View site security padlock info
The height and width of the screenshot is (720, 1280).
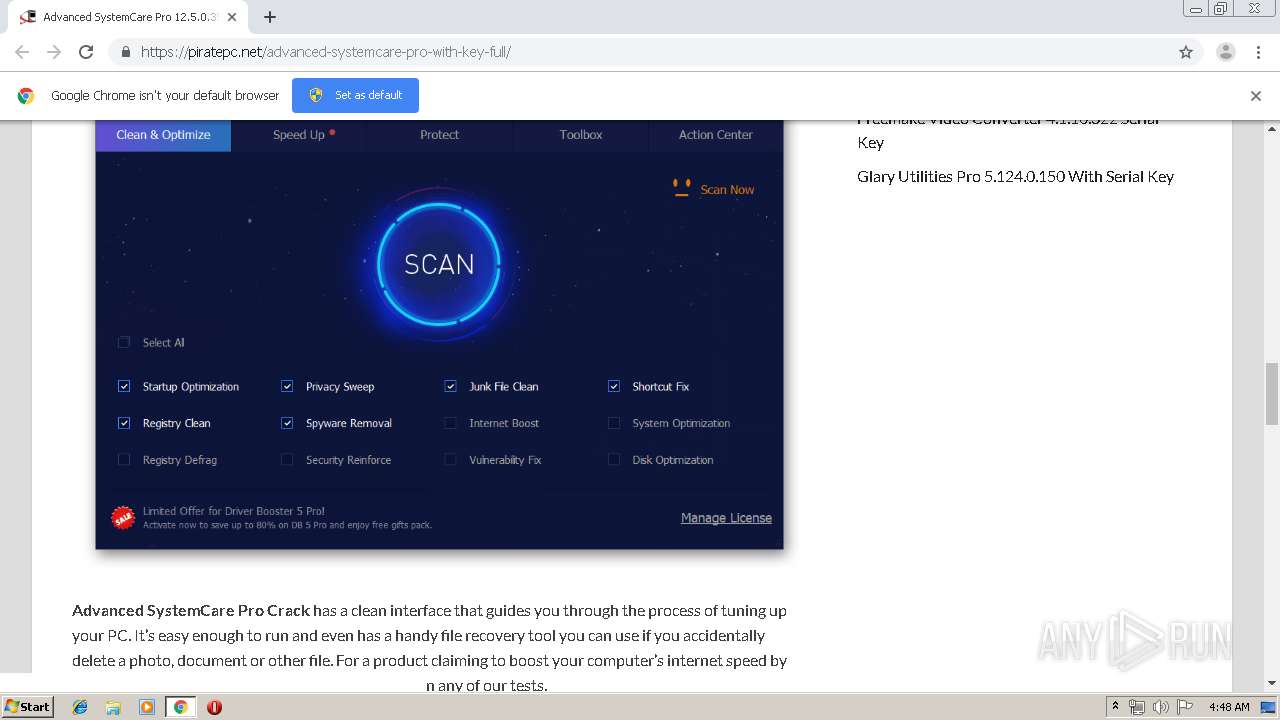pyautogui.click(x=125, y=52)
